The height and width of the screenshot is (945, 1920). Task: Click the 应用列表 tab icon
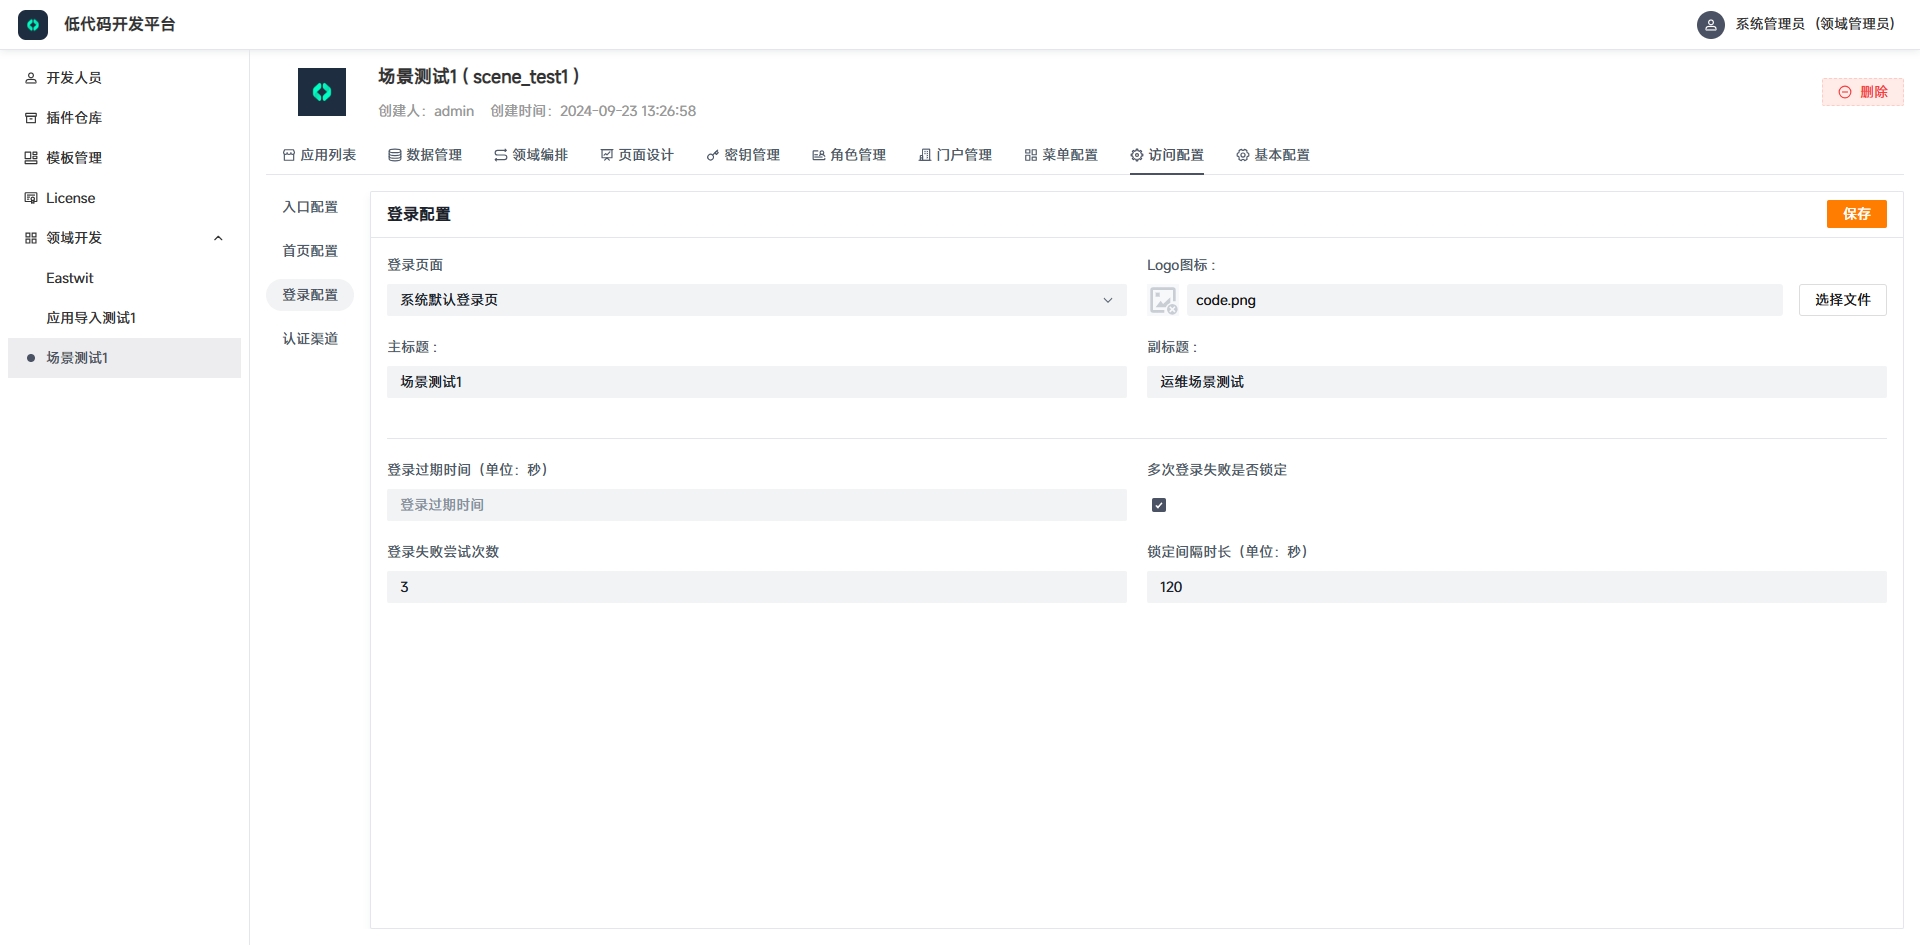pos(289,155)
